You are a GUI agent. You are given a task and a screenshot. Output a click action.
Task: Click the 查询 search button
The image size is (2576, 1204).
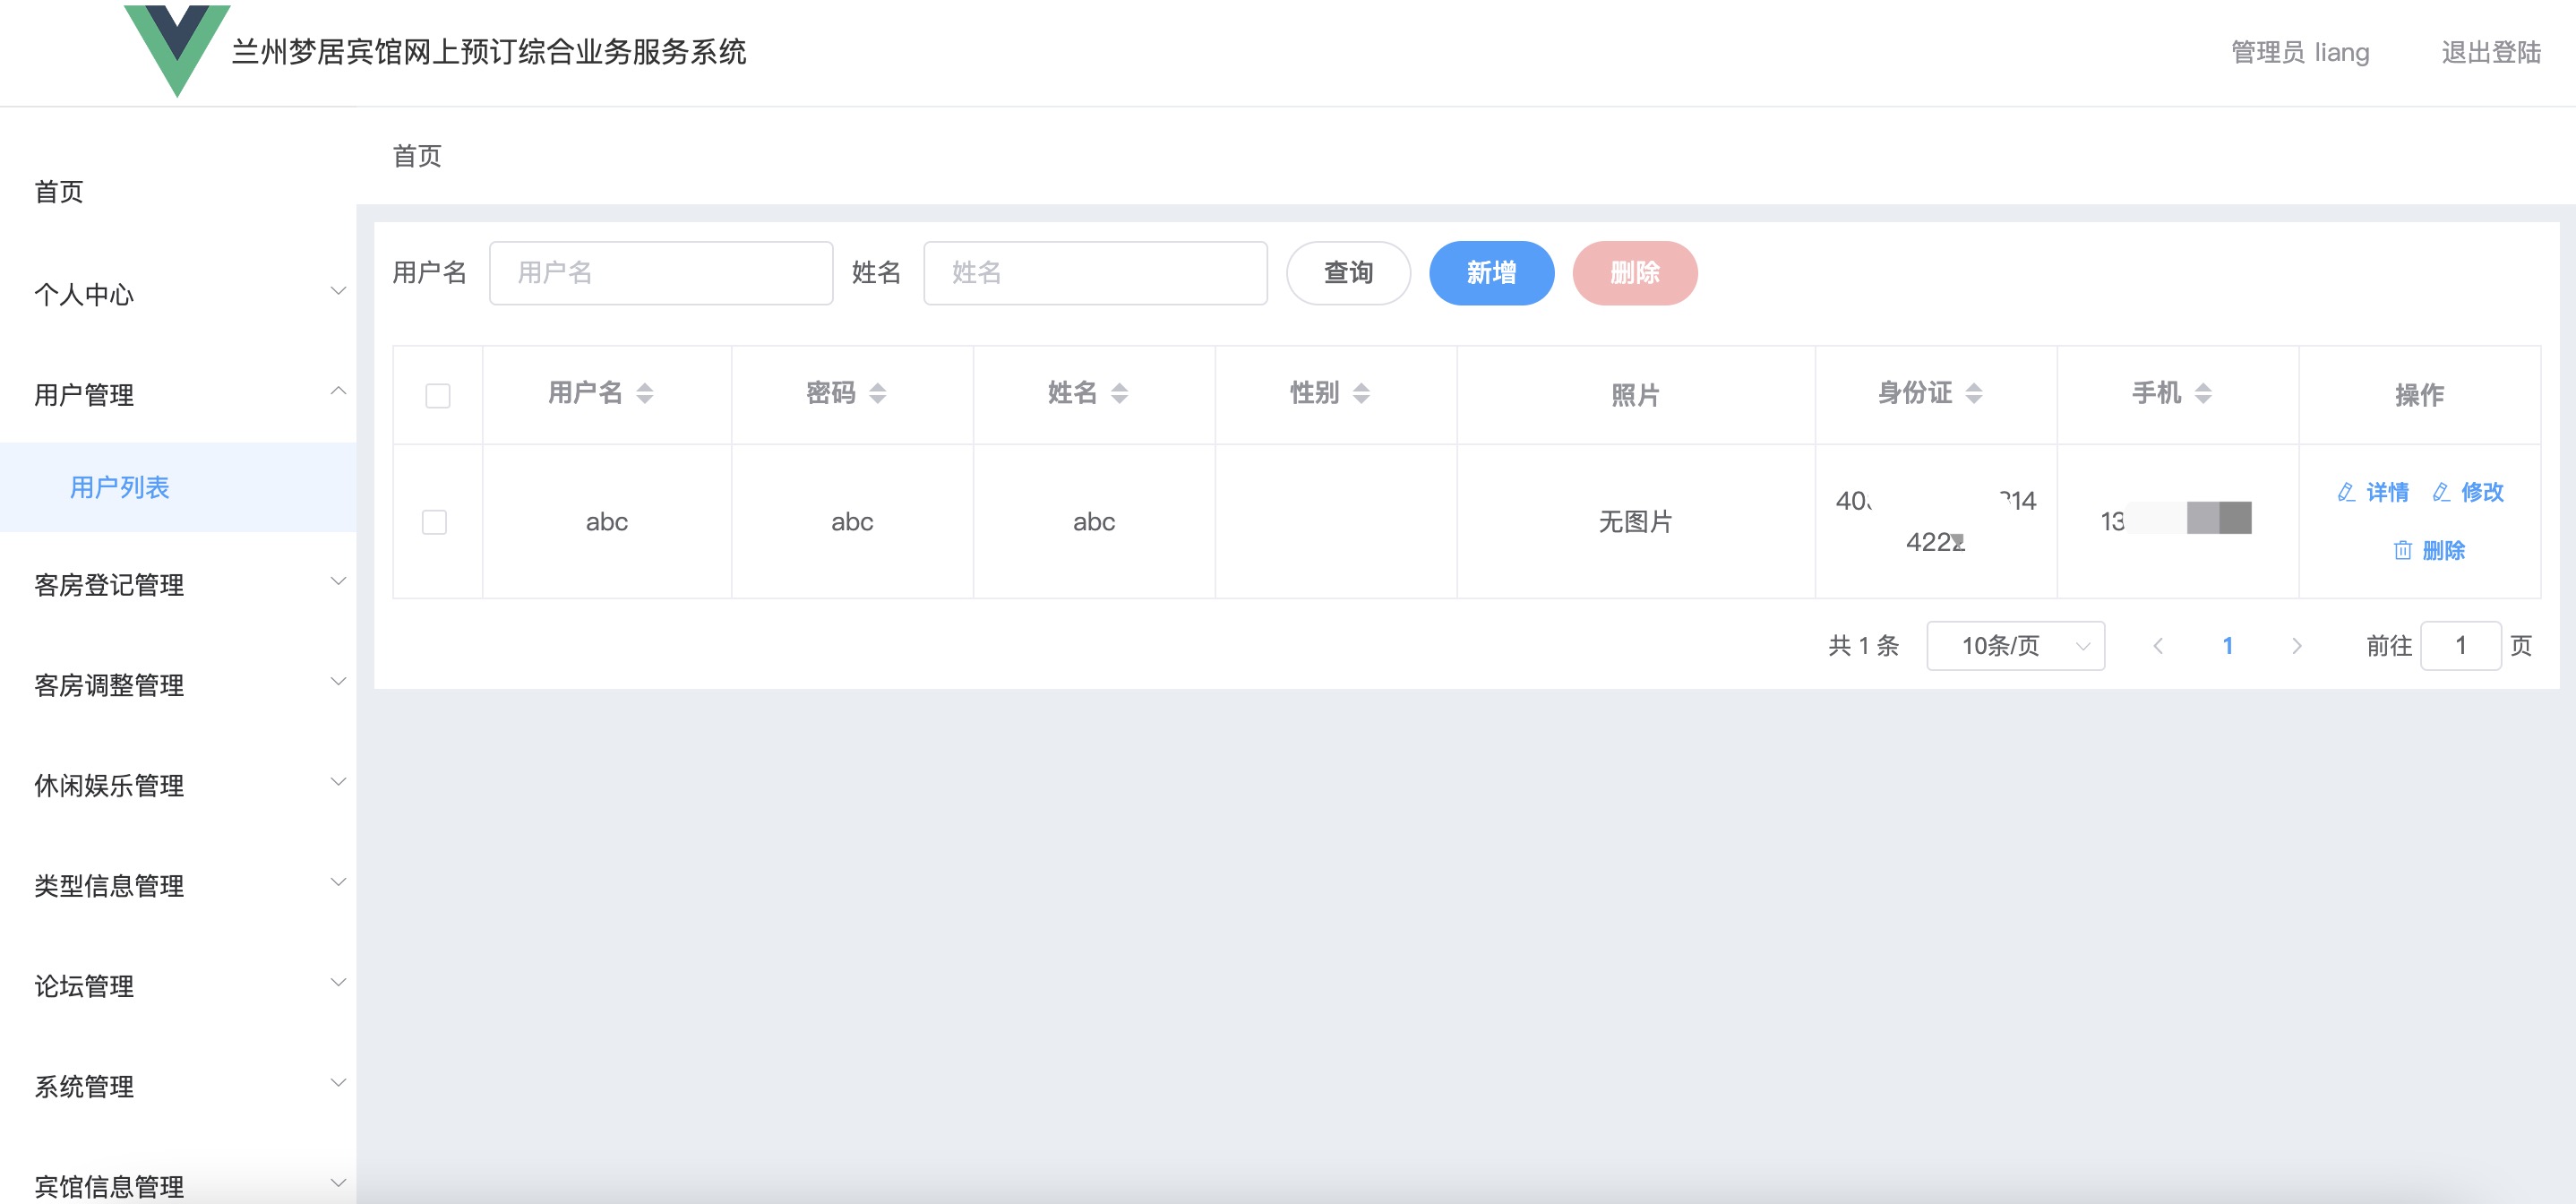1348,273
